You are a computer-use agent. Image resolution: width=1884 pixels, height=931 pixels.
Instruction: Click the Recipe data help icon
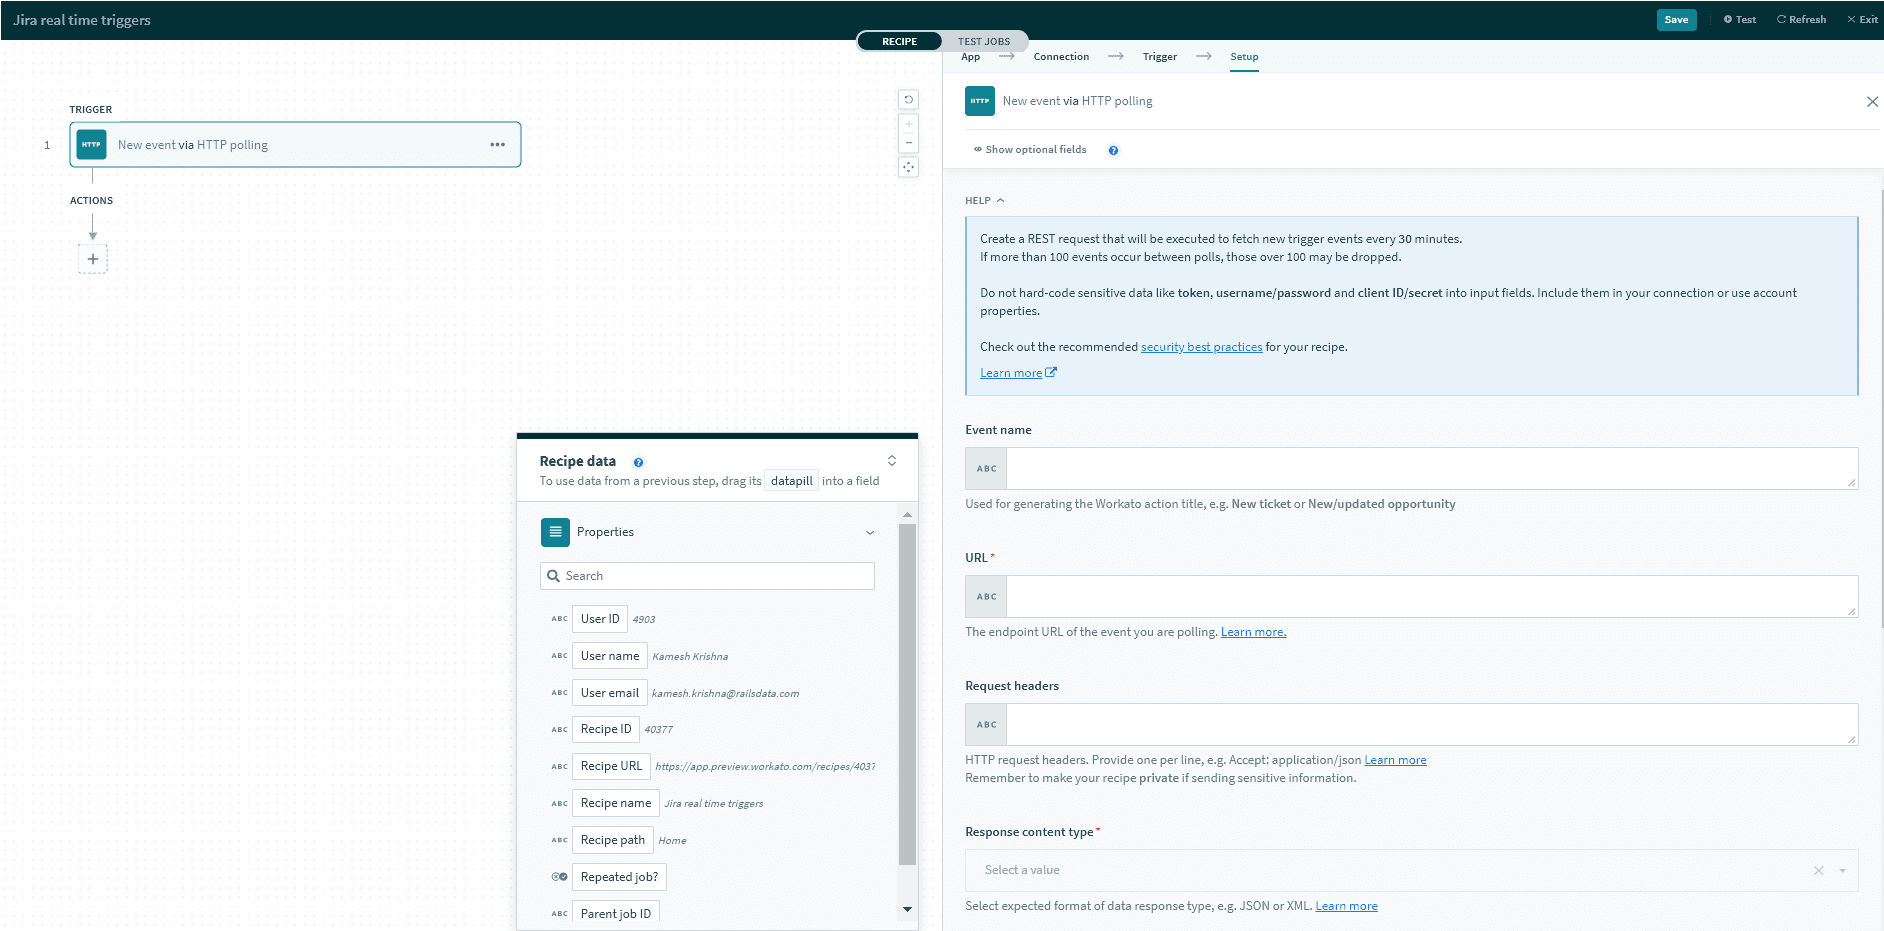(x=638, y=462)
